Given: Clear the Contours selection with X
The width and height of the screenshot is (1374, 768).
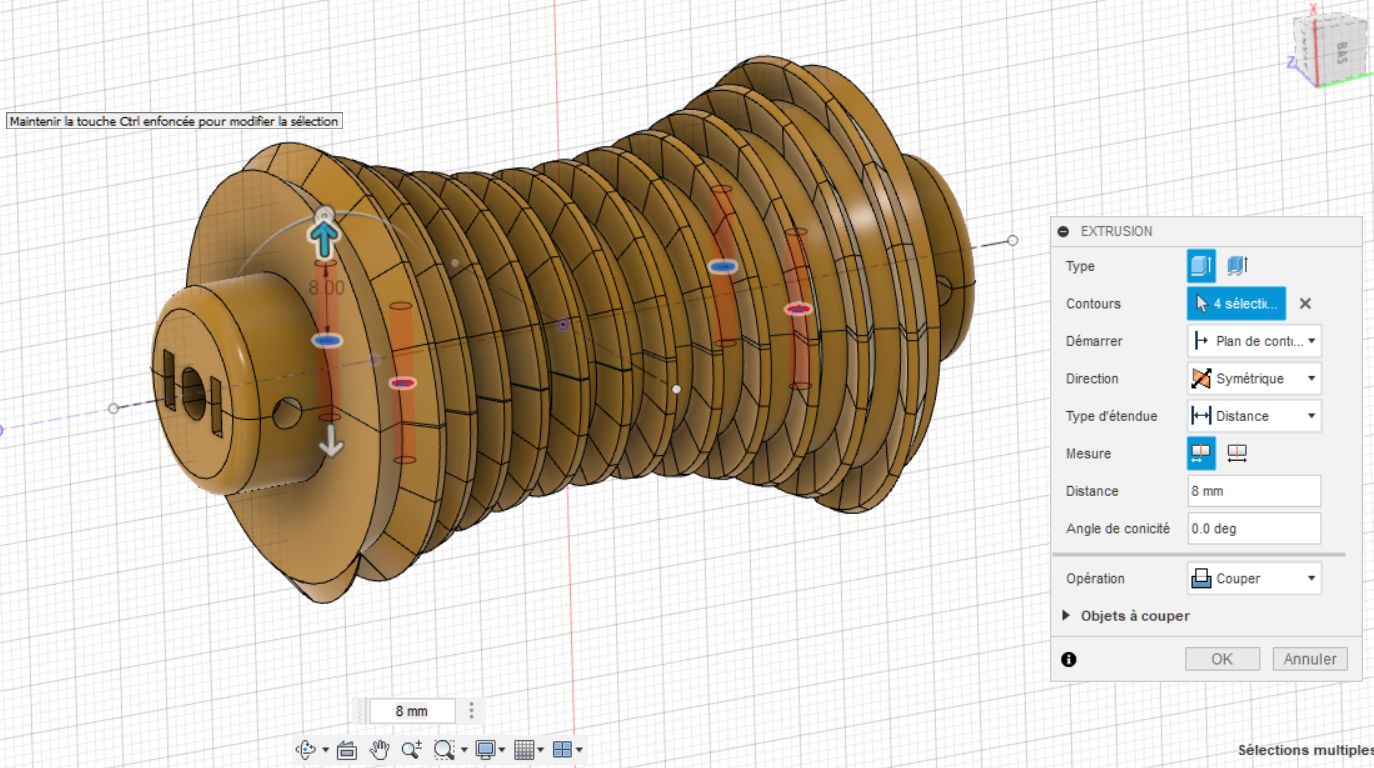Looking at the screenshot, I should [x=1305, y=304].
